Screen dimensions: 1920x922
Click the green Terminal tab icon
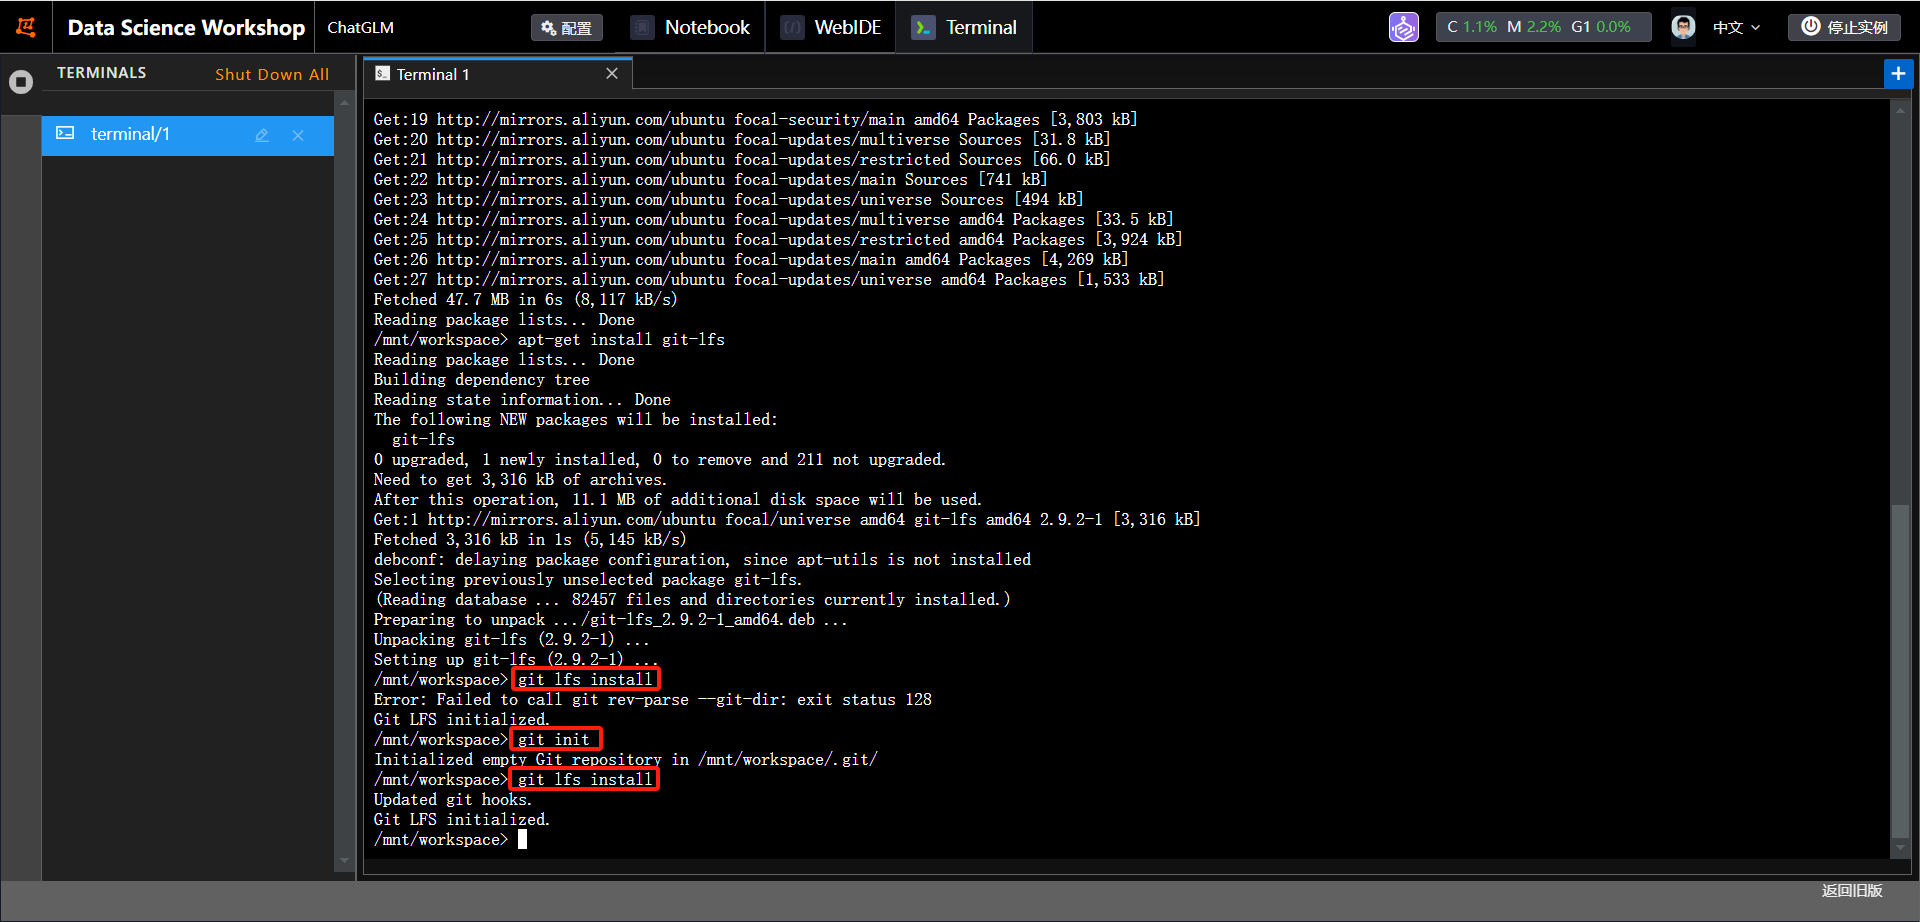pyautogui.click(x=923, y=27)
